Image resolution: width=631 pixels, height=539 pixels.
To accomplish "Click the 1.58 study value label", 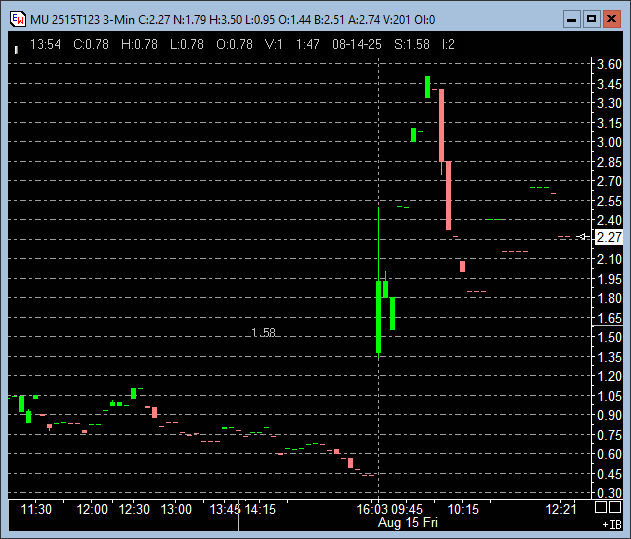I will pyautogui.click(x=263, y=332).
